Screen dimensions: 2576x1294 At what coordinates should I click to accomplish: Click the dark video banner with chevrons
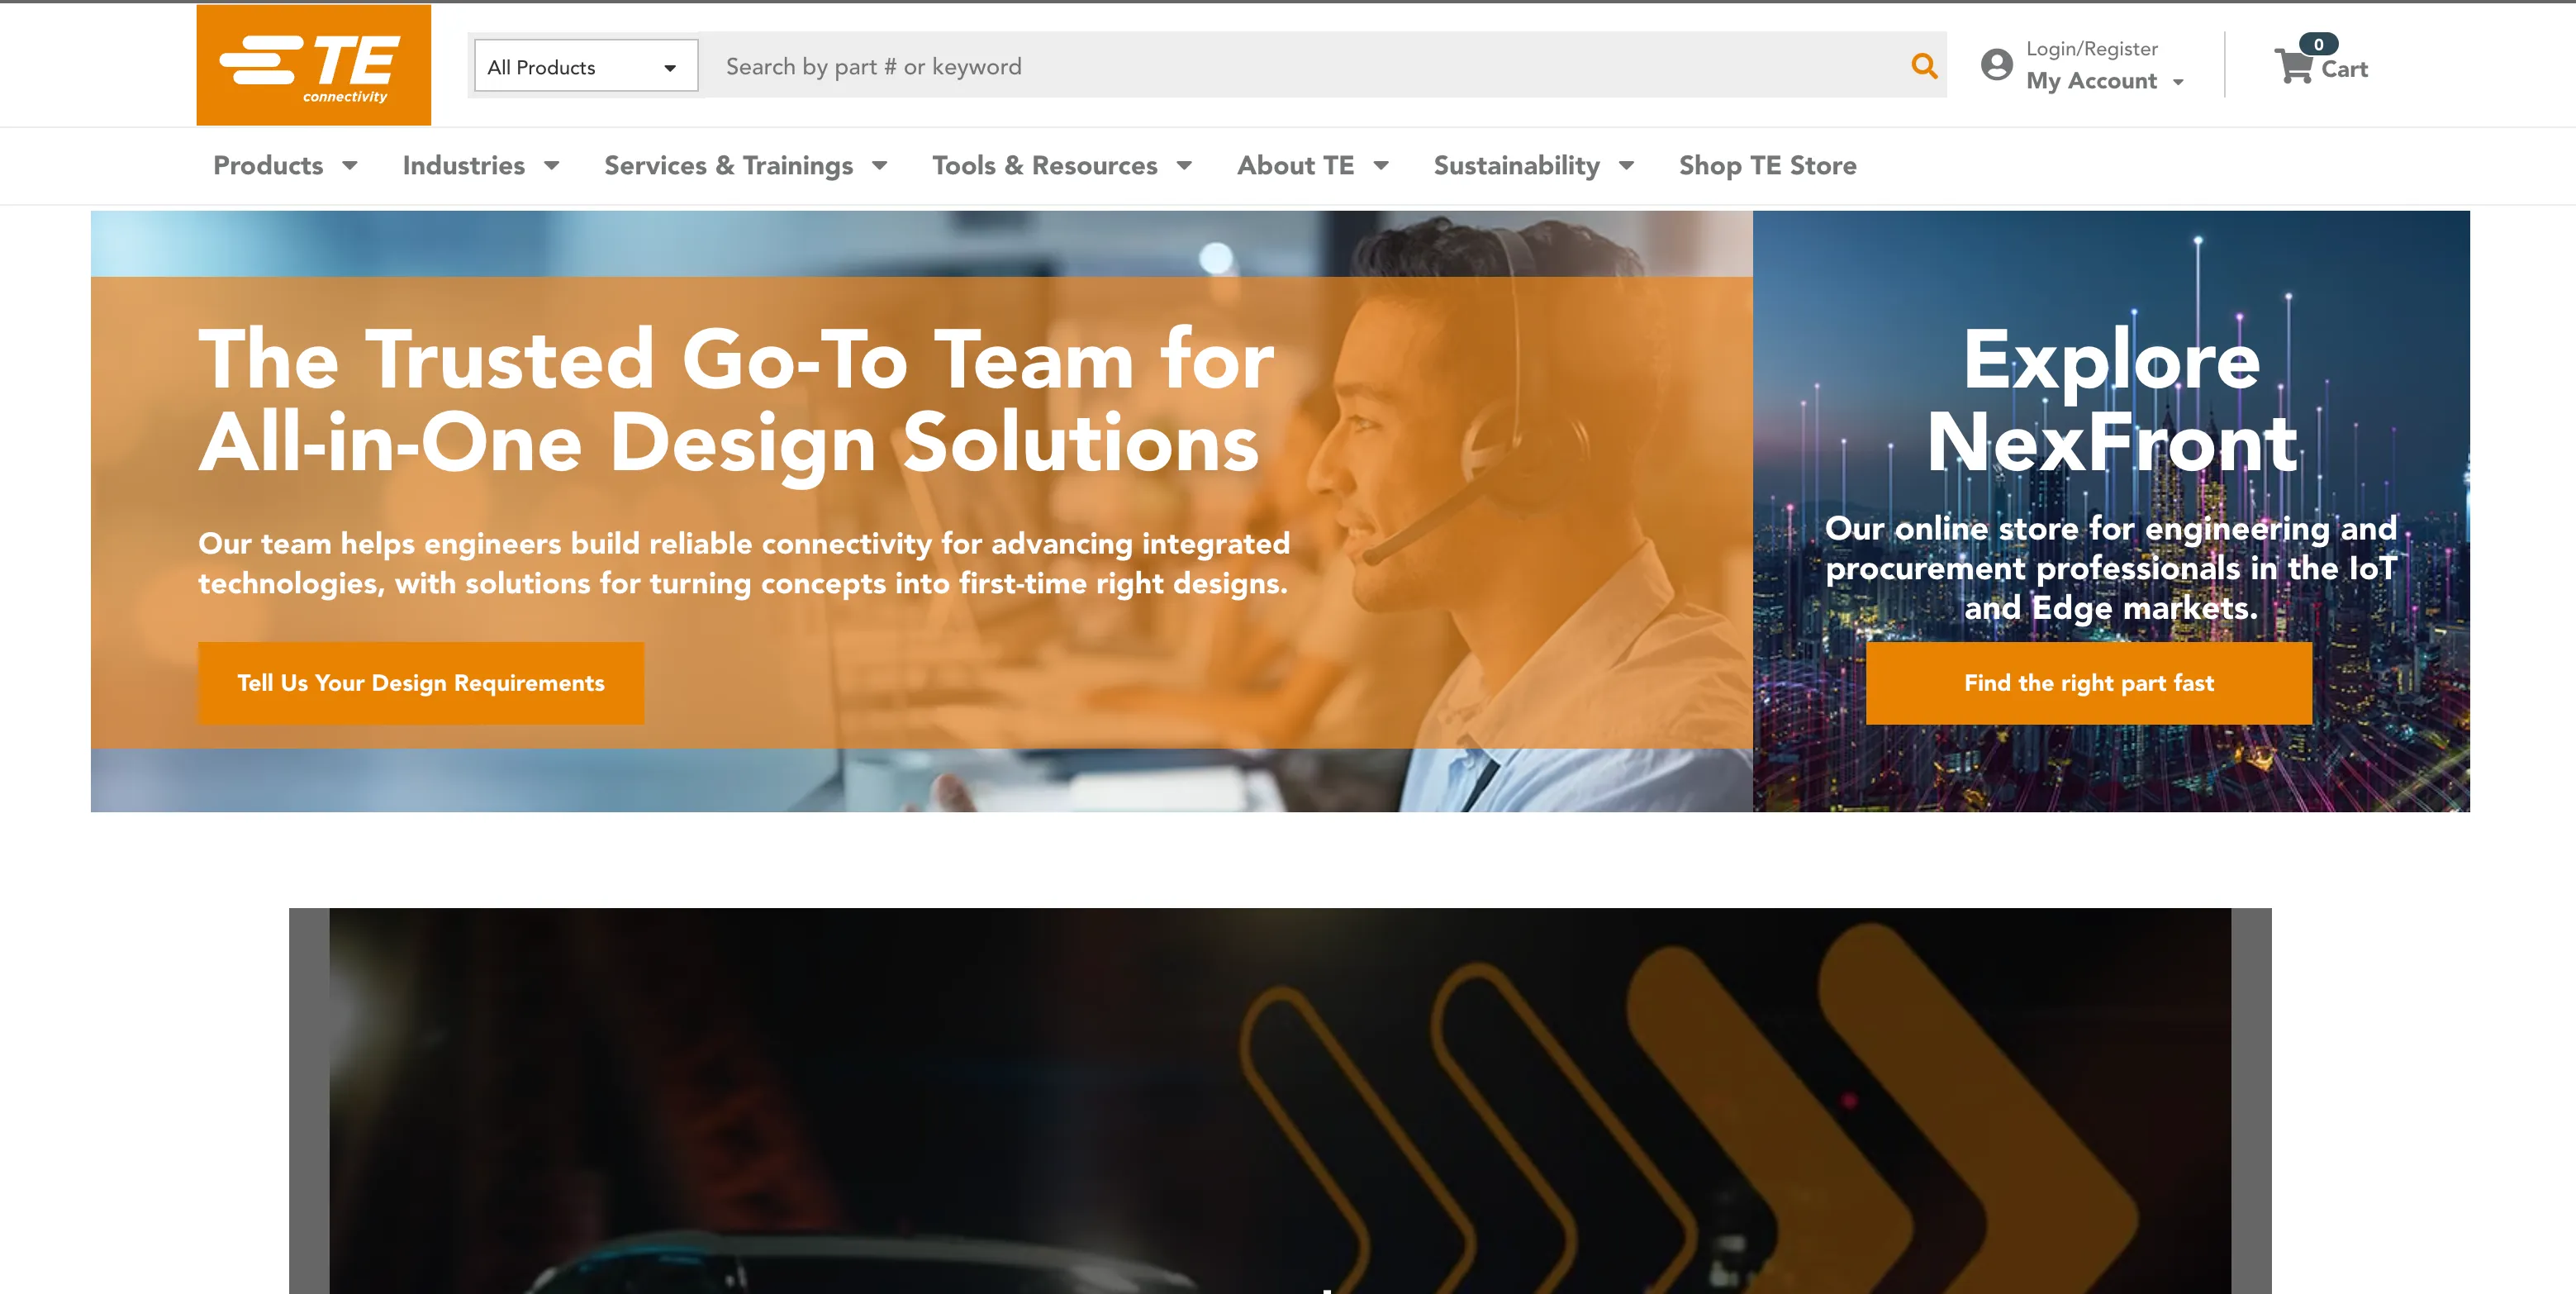1279,1100
